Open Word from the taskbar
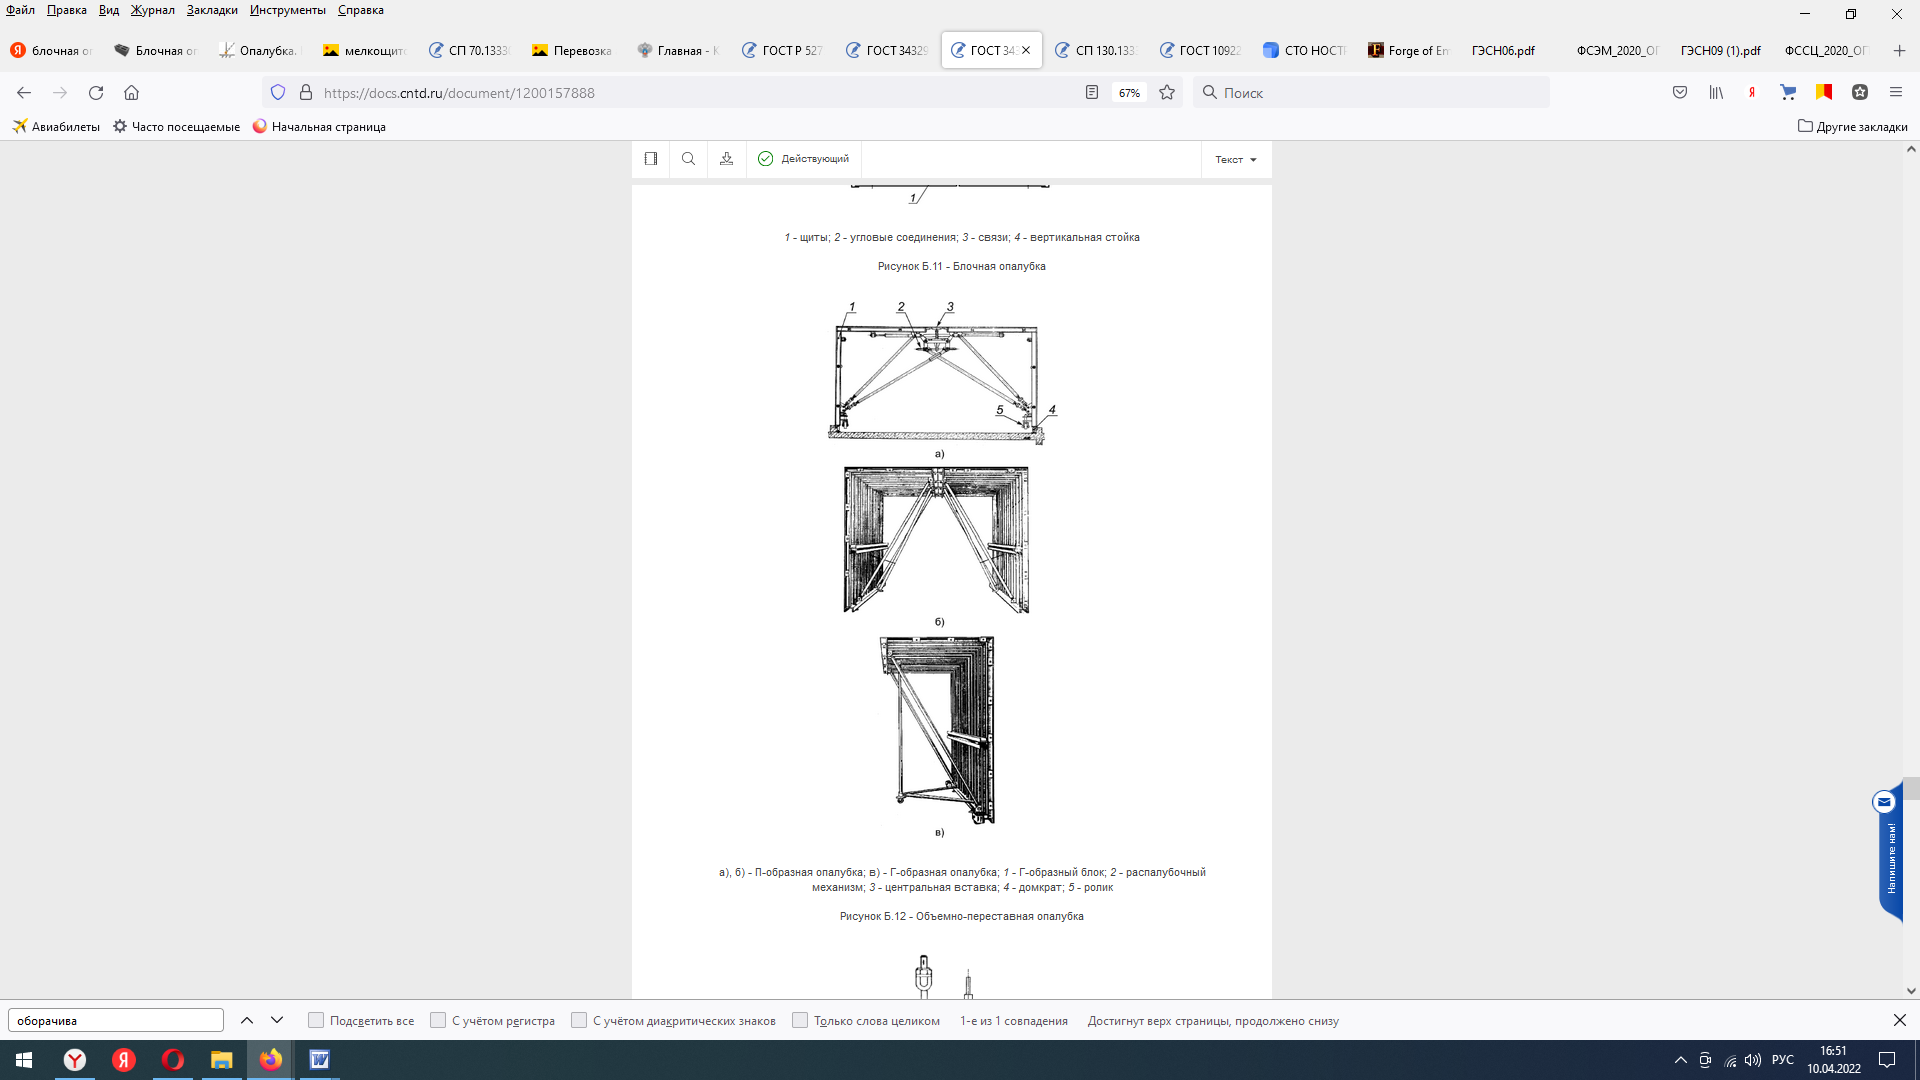The width and height of the screenshot is (1920, 1080). (319, 1060)
